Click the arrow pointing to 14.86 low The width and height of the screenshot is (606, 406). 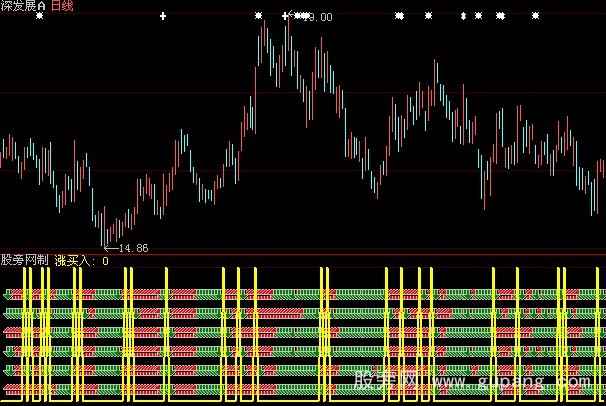click(x=111, y=247)
